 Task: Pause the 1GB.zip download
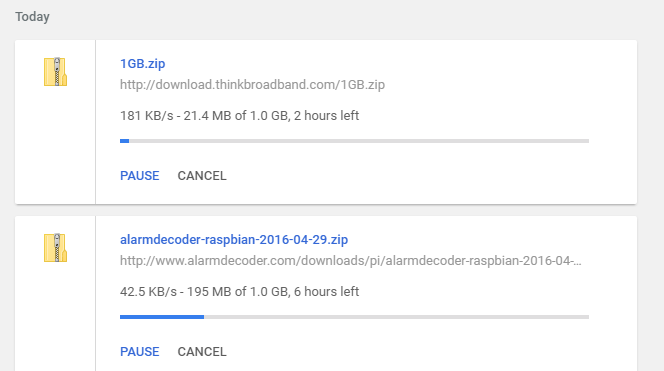click(x=140, y=176)
